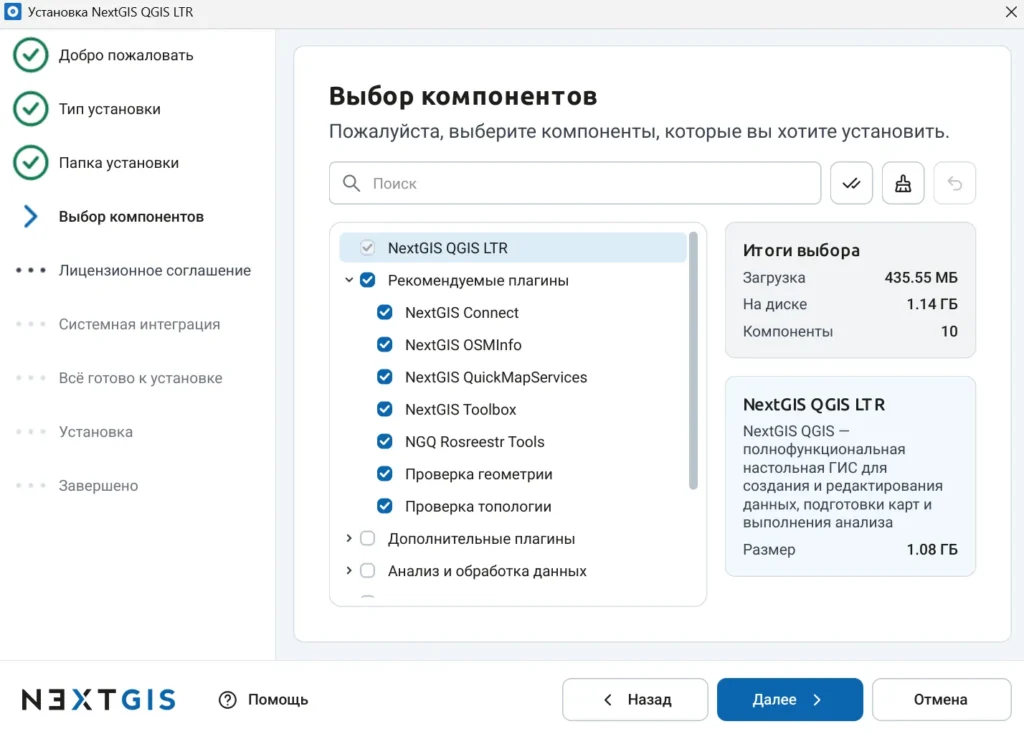
Task: Uncheck NGQ Rosreestr Tools checkbox
Action: coord(385,441)
